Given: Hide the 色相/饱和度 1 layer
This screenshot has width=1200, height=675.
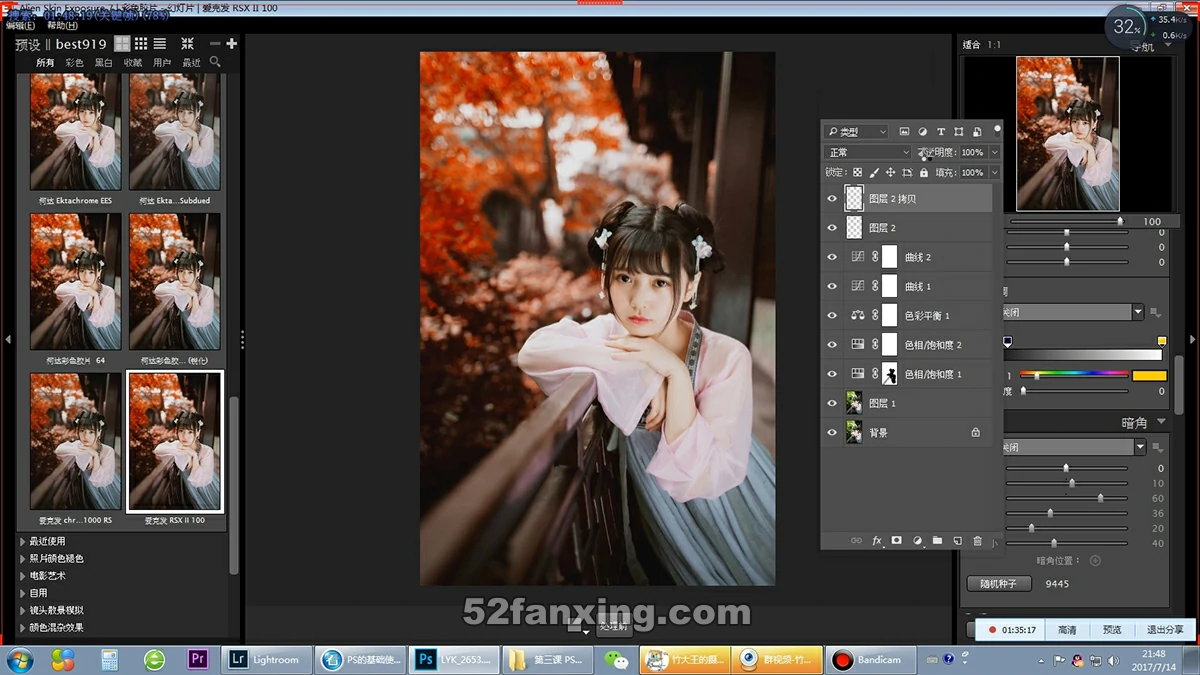Looking at the screenshot, I should click(832, 374).
